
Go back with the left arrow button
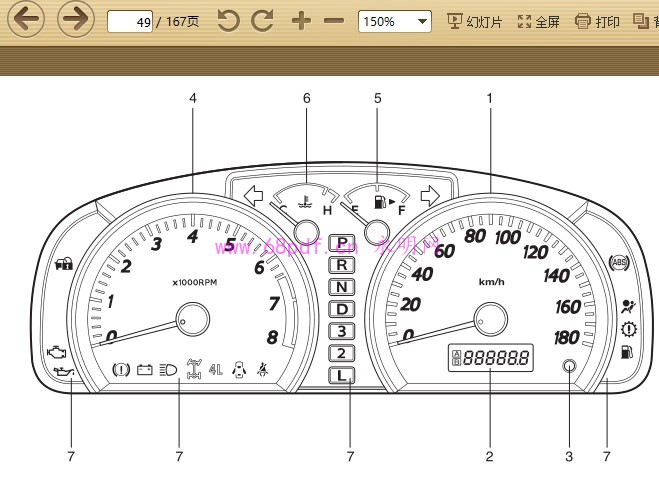[26, 20]
